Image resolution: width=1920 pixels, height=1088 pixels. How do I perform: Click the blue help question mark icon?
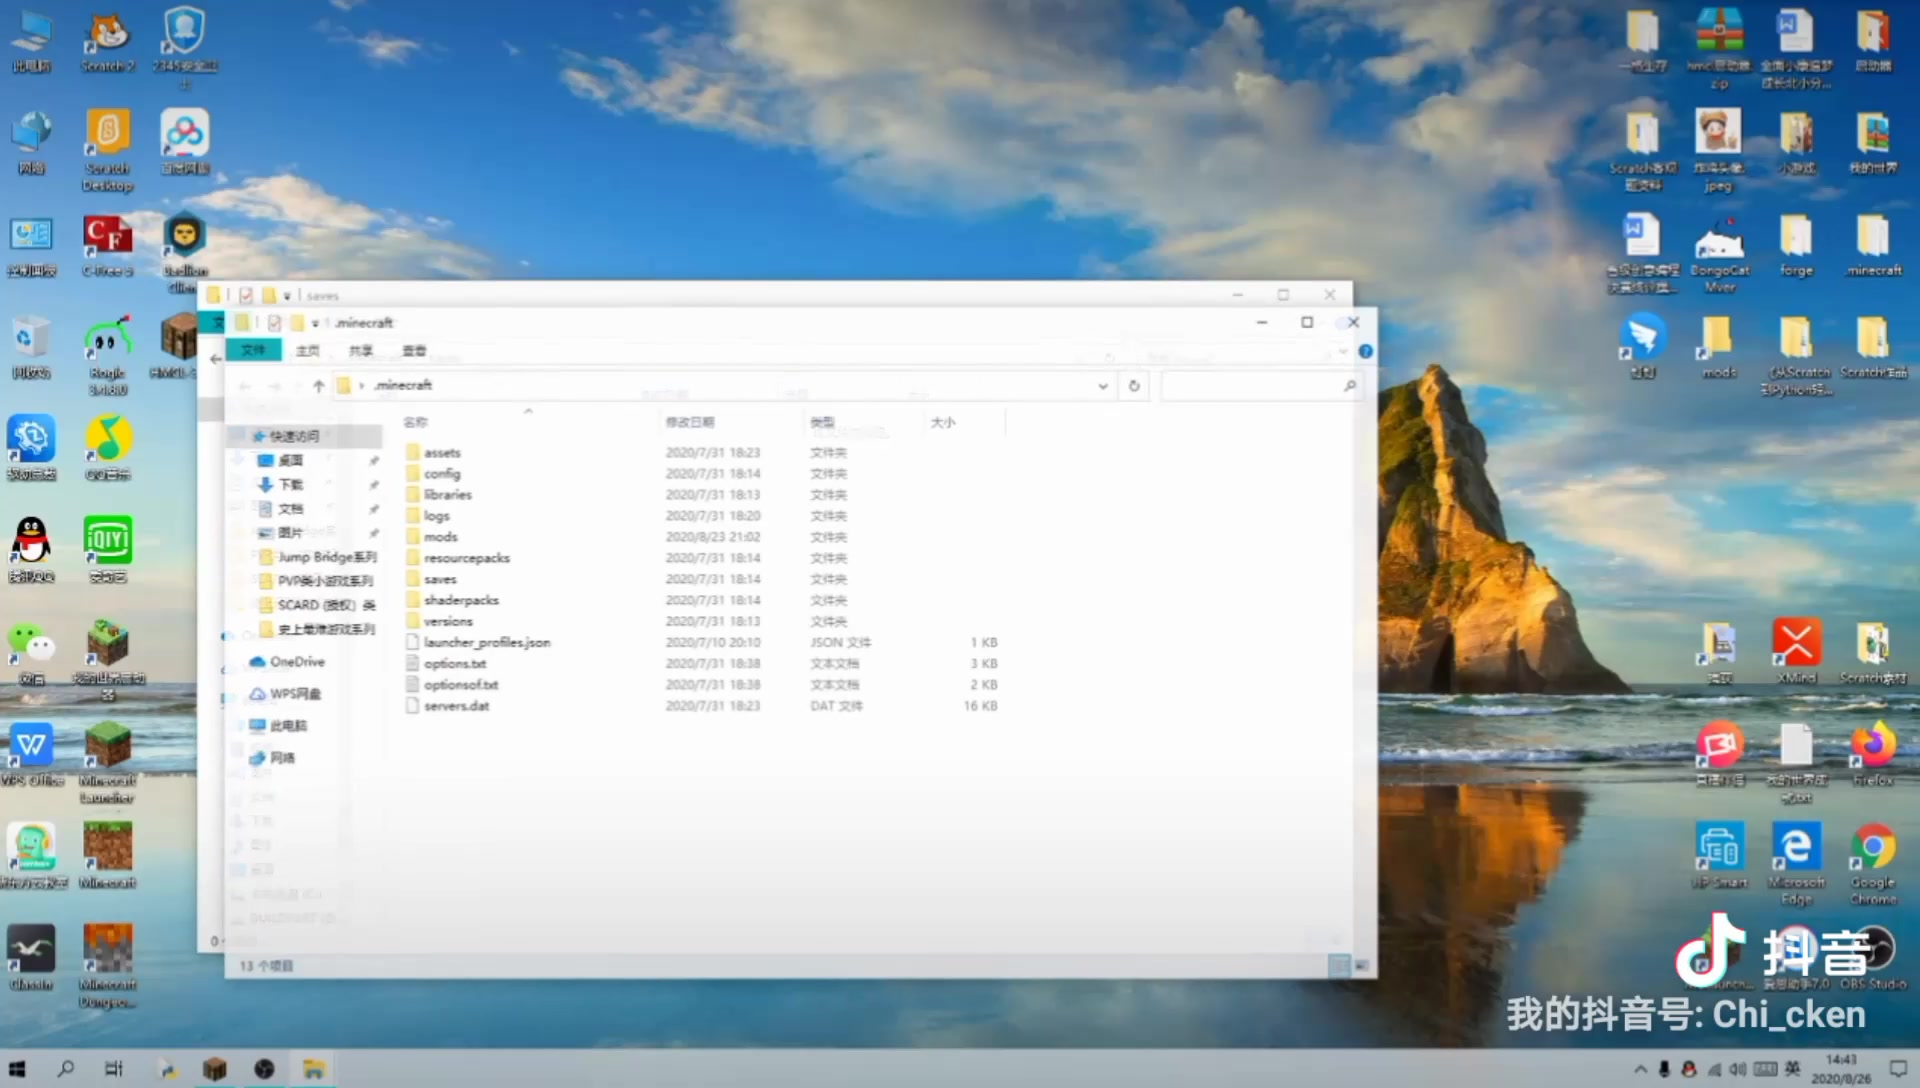(1365, 351)
